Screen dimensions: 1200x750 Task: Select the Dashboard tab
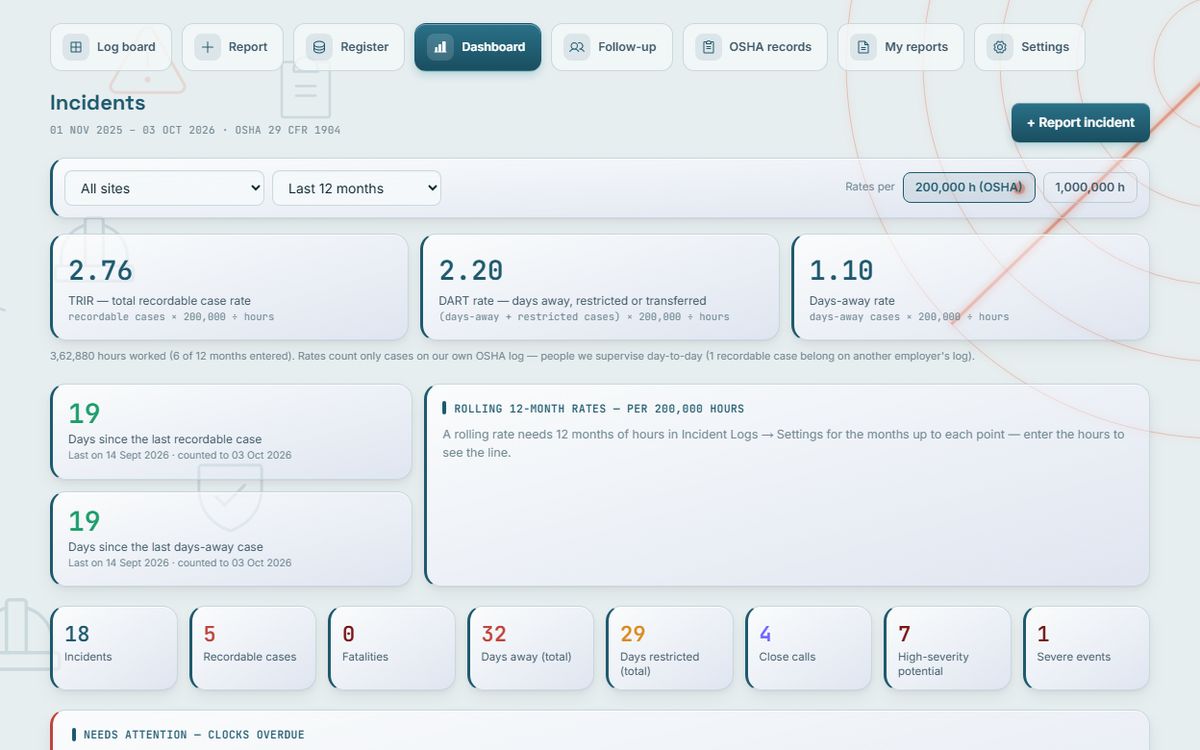pyautogui.click(x=478, y=47)
